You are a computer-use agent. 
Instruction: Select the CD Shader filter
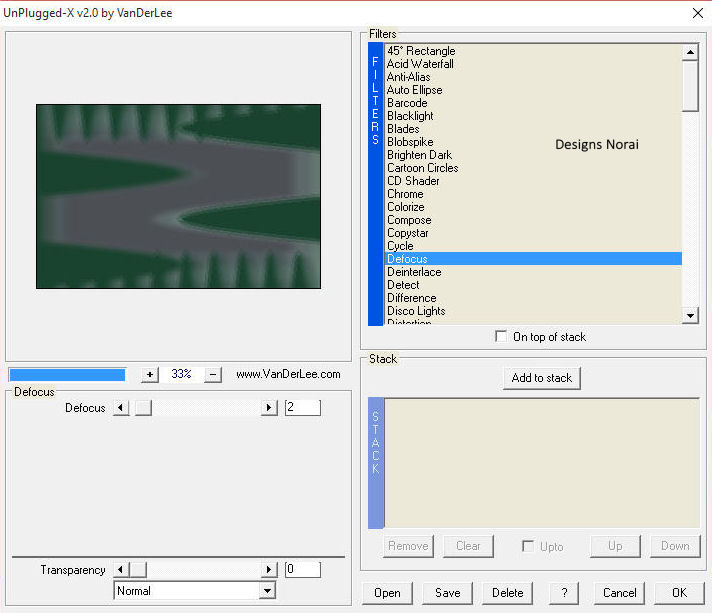(x=533, y=181)
